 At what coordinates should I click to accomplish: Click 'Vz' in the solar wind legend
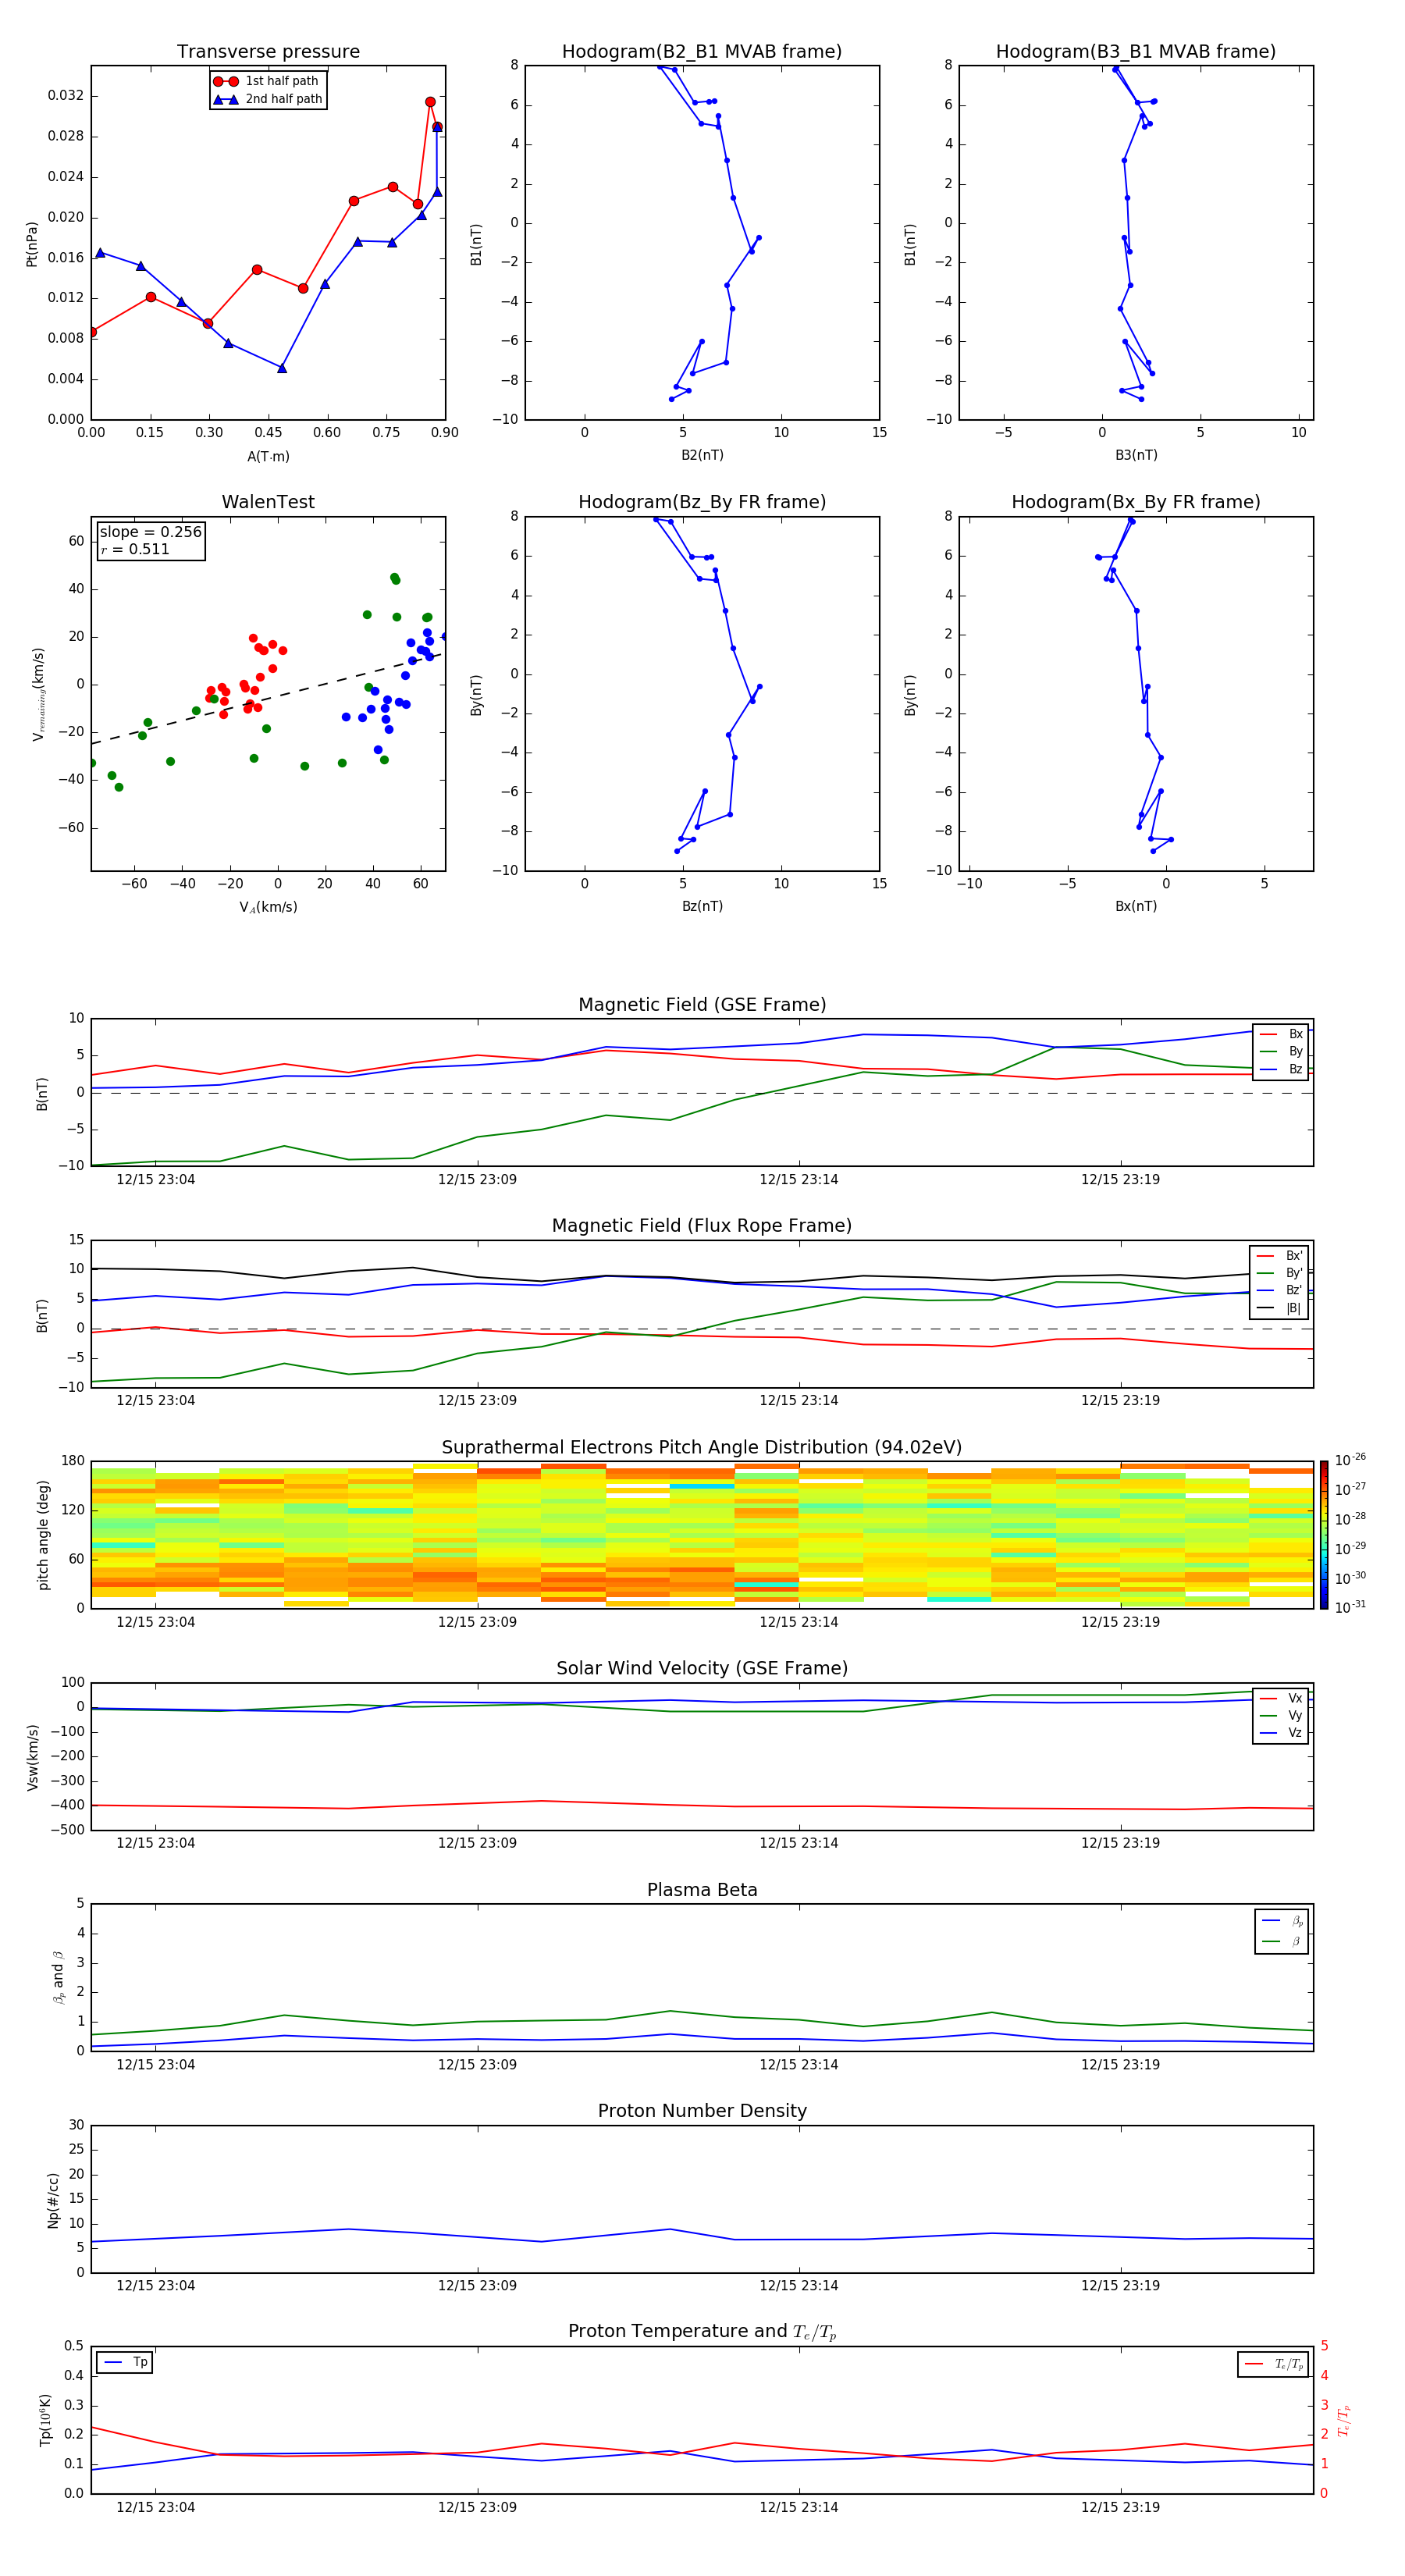pyautogui.click(x=1295, y=1733)
